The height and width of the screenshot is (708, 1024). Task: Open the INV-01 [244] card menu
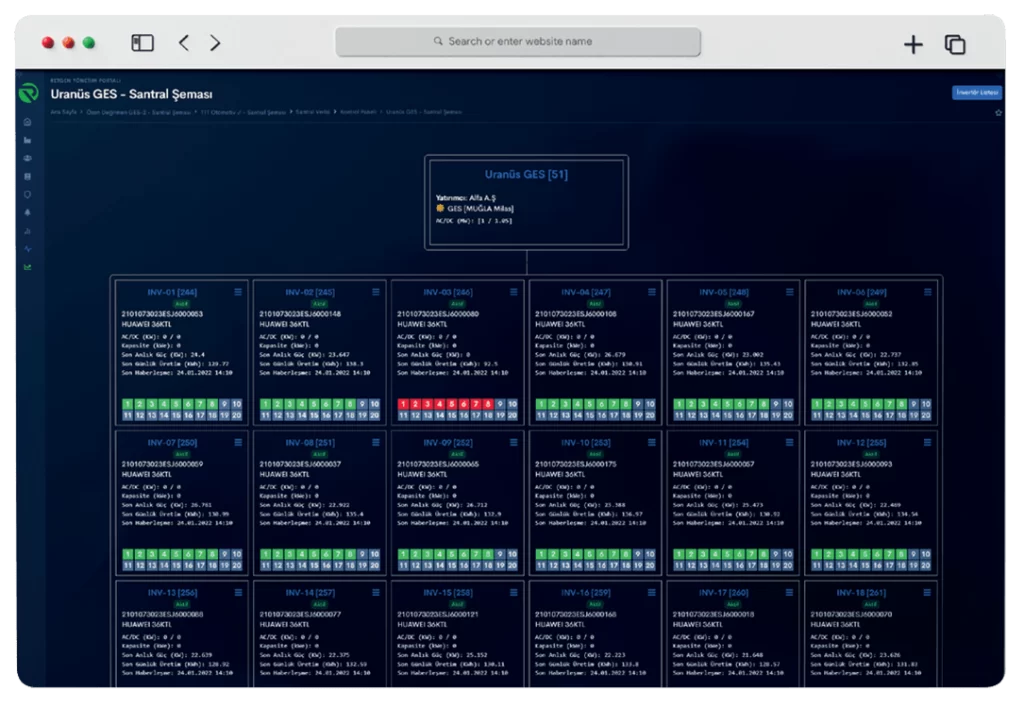pos(238,292)
